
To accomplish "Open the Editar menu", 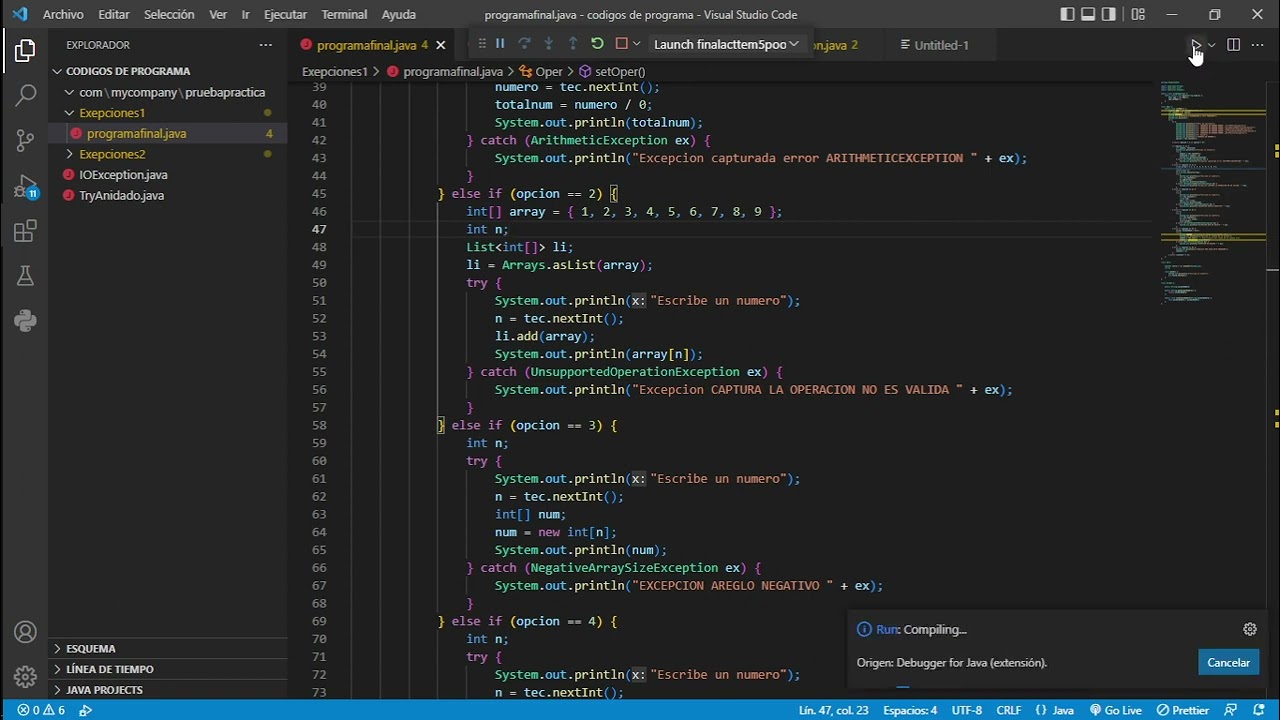I will (x=114, y=14).
